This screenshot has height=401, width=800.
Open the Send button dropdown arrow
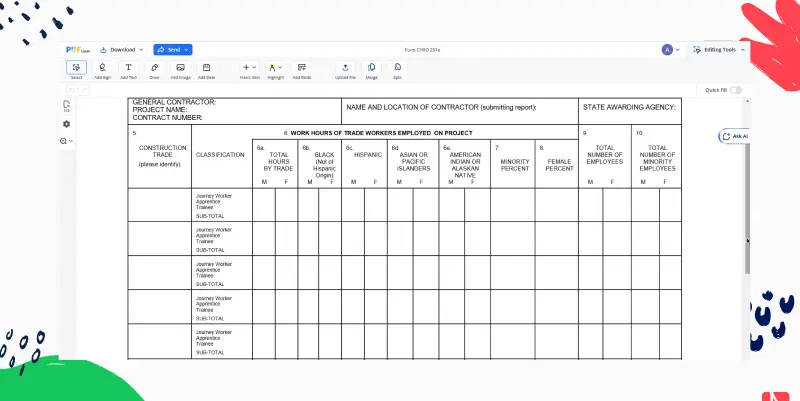187,50
